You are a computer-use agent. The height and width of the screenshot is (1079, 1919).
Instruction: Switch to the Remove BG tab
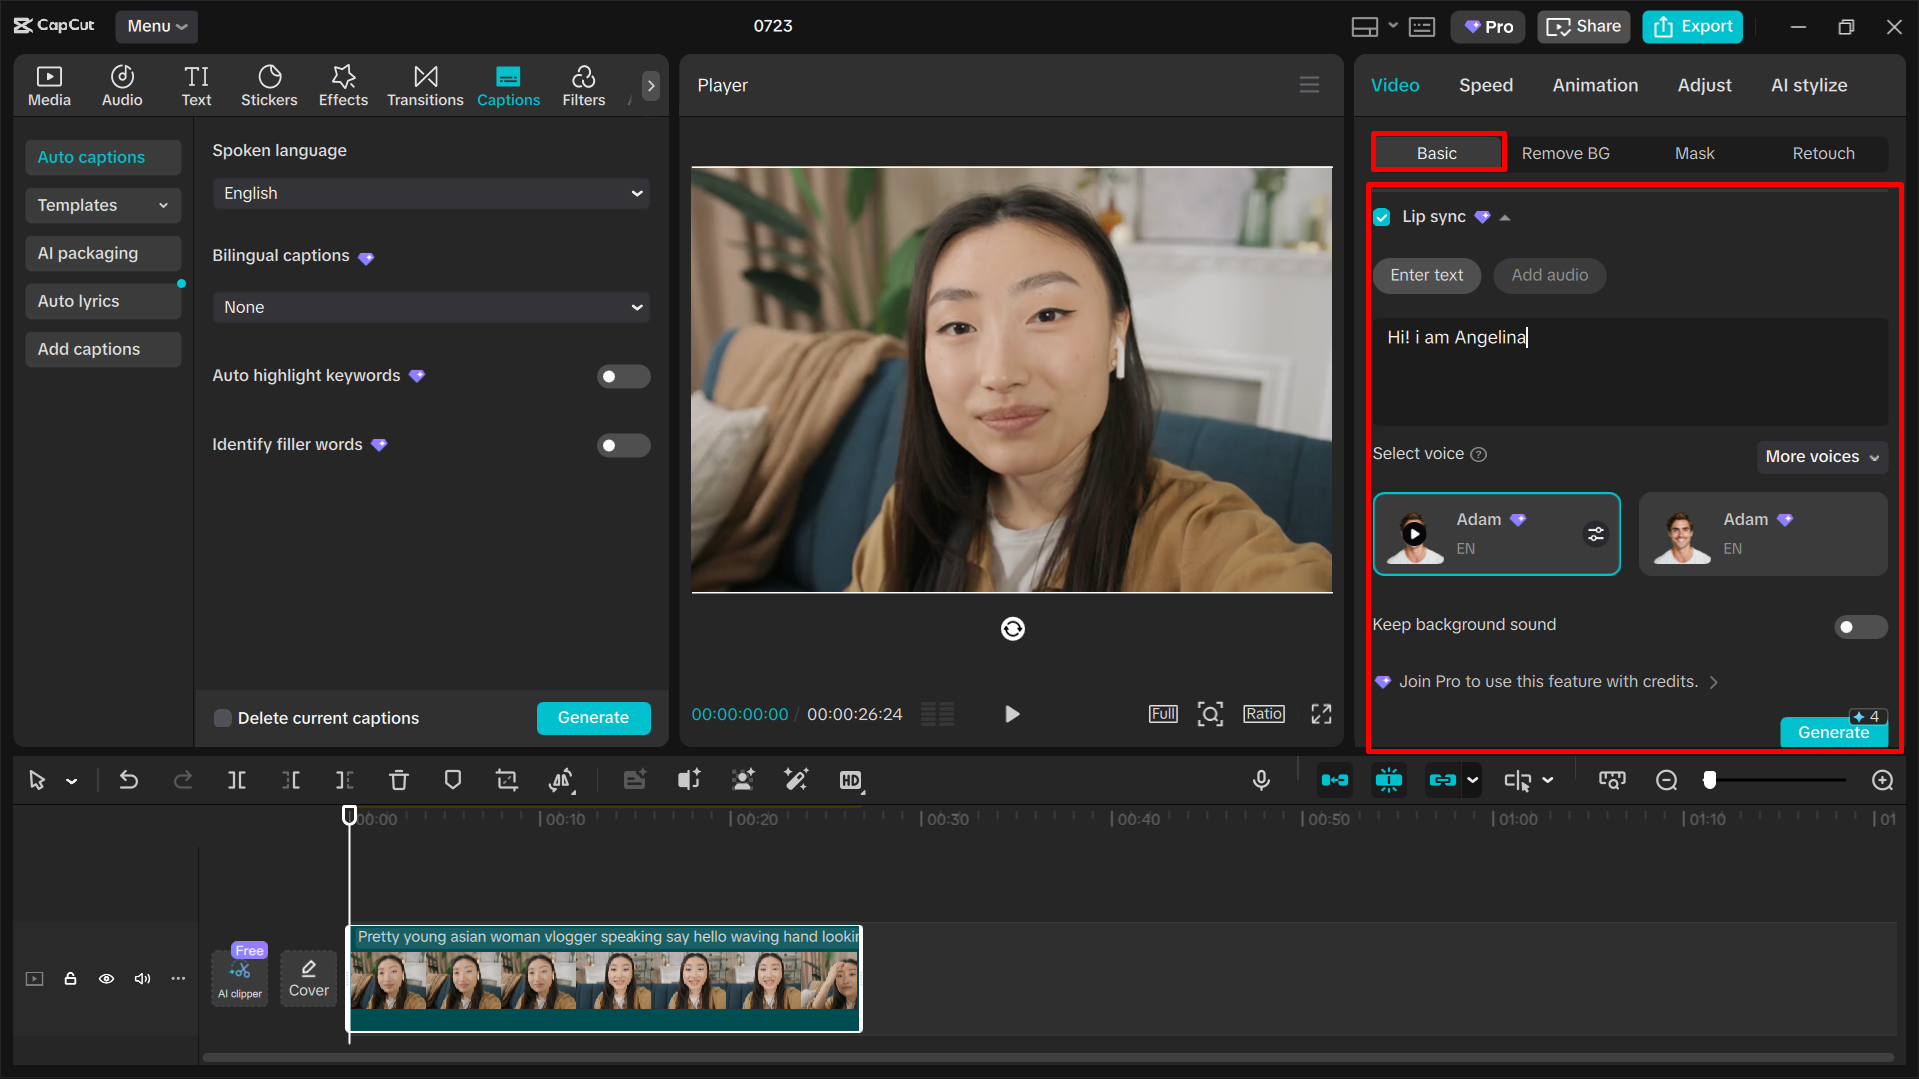(x=1565, y=153)
